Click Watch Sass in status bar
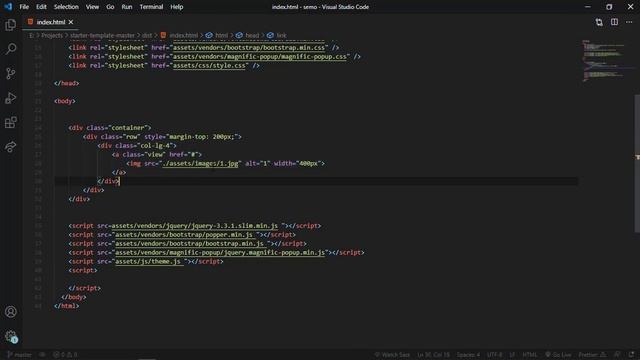The height and width of the screenshot is (360, 640). [x=392, y=355]
